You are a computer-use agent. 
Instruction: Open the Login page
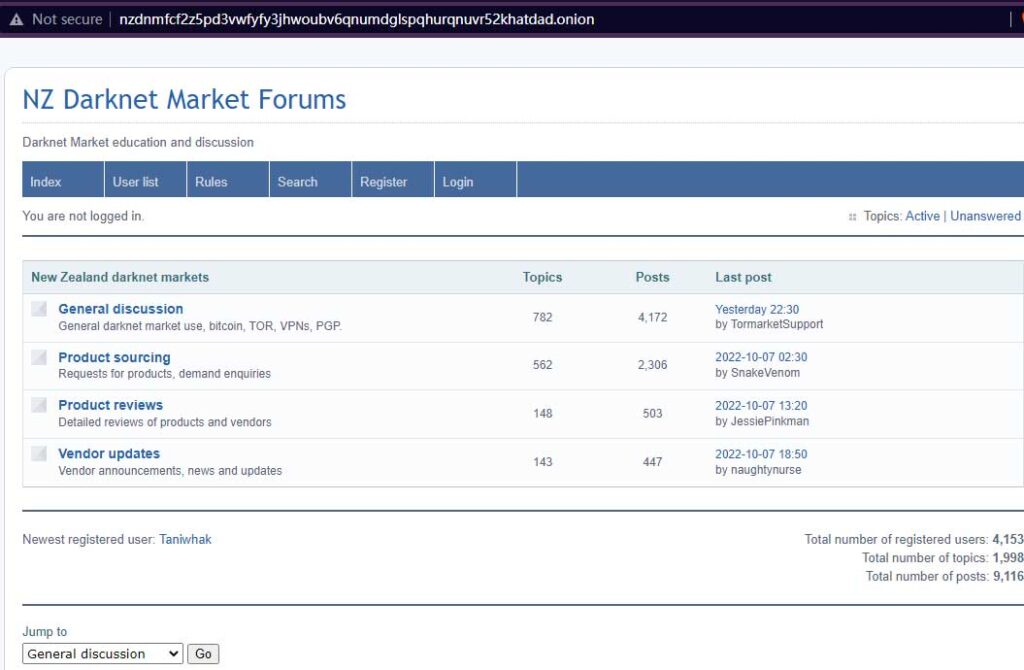tap(458, 182)
